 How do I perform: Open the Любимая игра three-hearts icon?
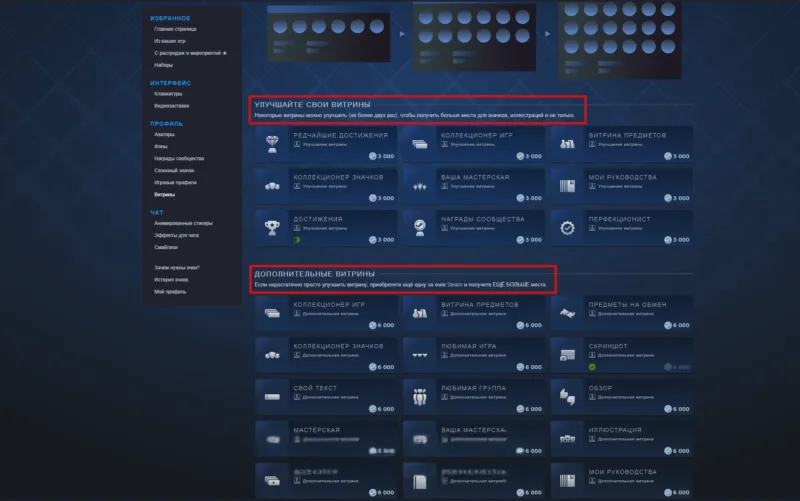pyautogui.click(x=419, y=355)
